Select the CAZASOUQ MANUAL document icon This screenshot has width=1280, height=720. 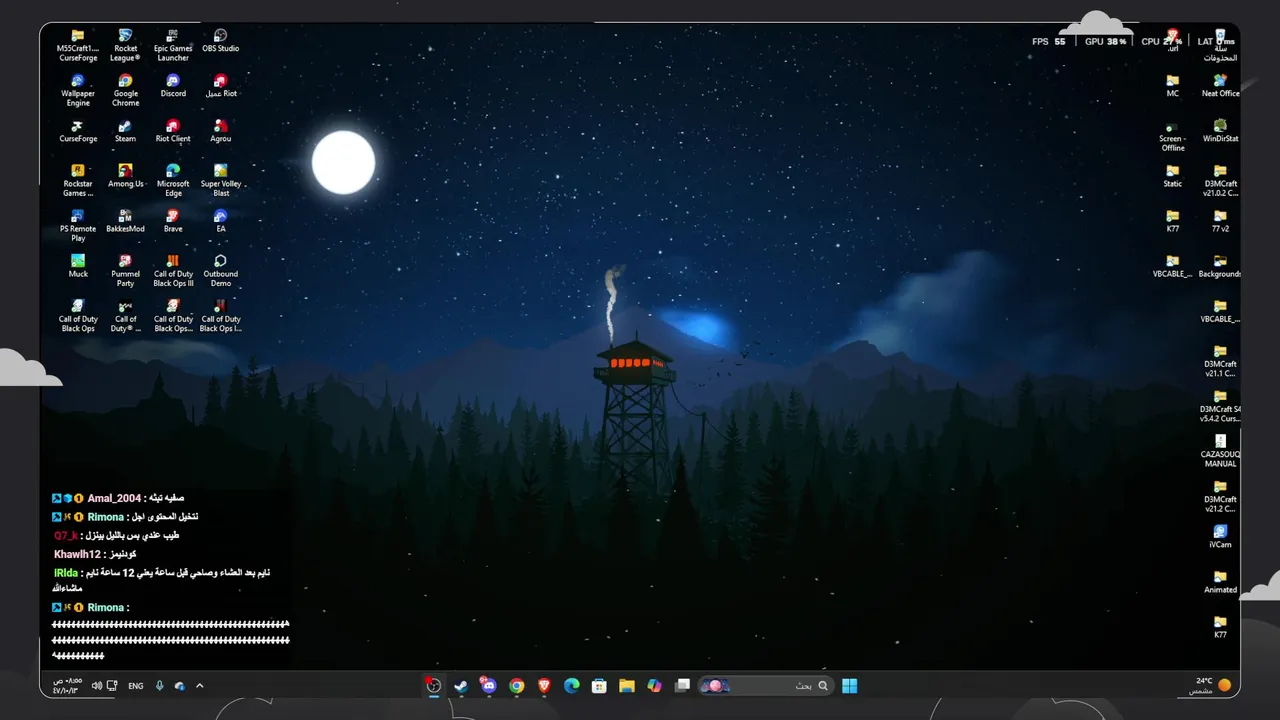point(1220,450)
